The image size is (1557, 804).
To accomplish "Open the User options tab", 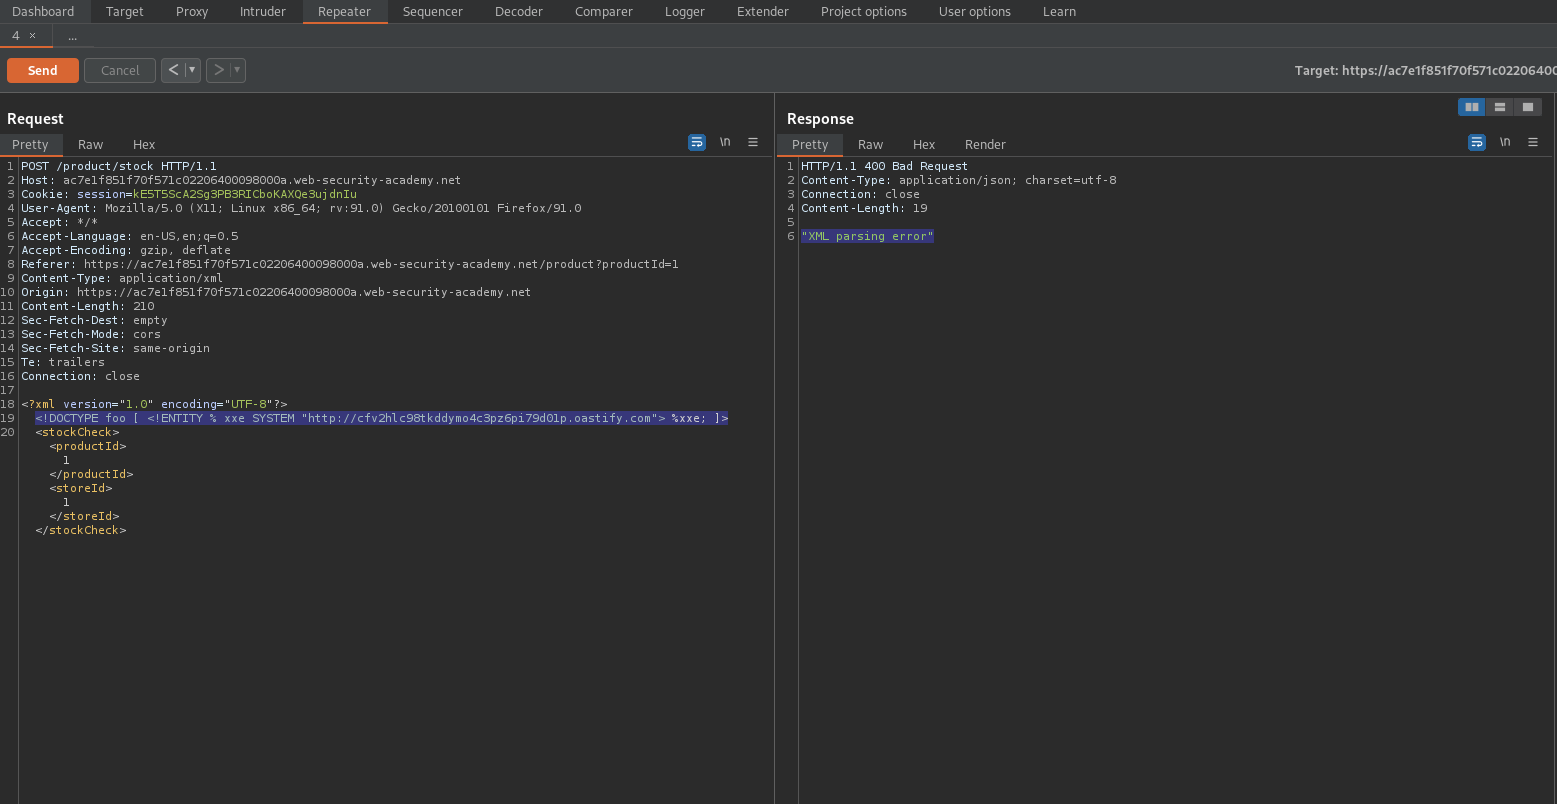I will [x=975, y=12].
